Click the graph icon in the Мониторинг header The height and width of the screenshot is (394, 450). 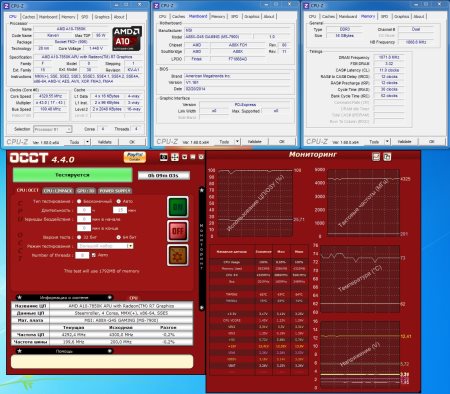(x=376, y=156)
